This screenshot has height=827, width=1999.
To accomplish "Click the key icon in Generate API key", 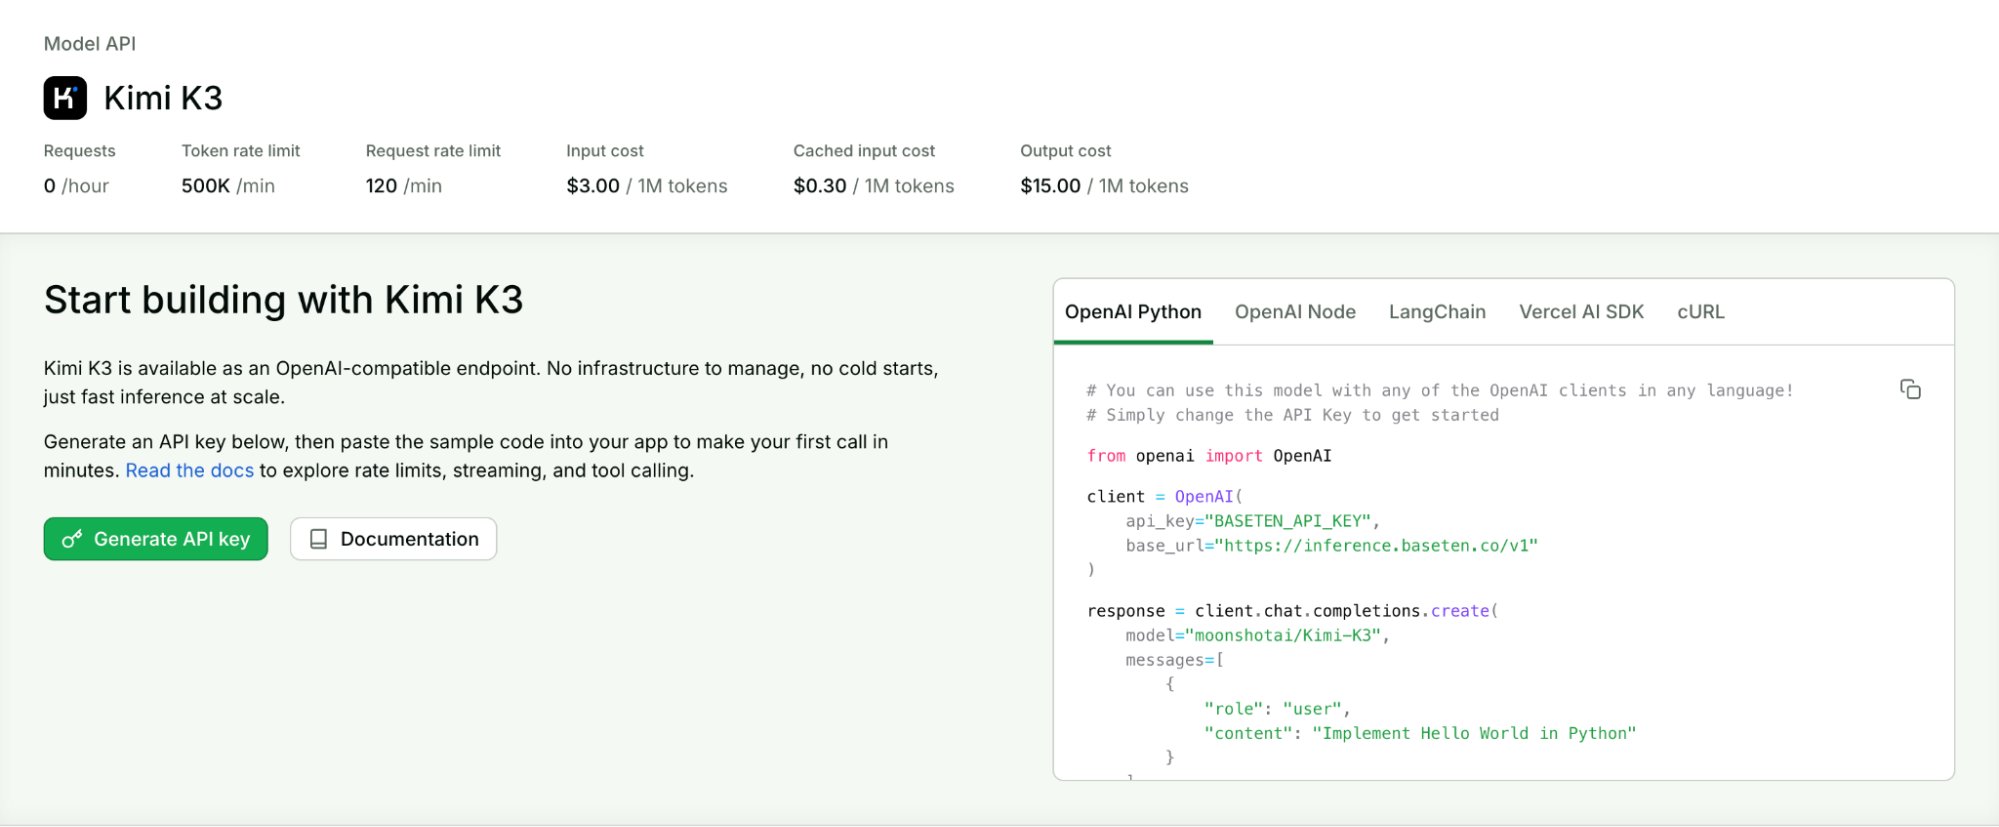I will pos(72,539).
